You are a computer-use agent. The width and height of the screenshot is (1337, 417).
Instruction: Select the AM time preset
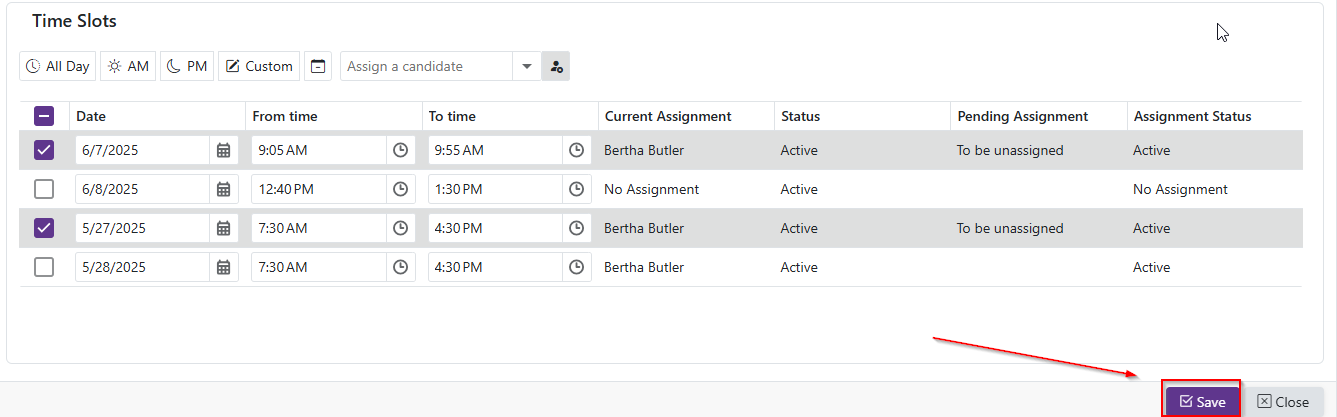click(129, 66)
